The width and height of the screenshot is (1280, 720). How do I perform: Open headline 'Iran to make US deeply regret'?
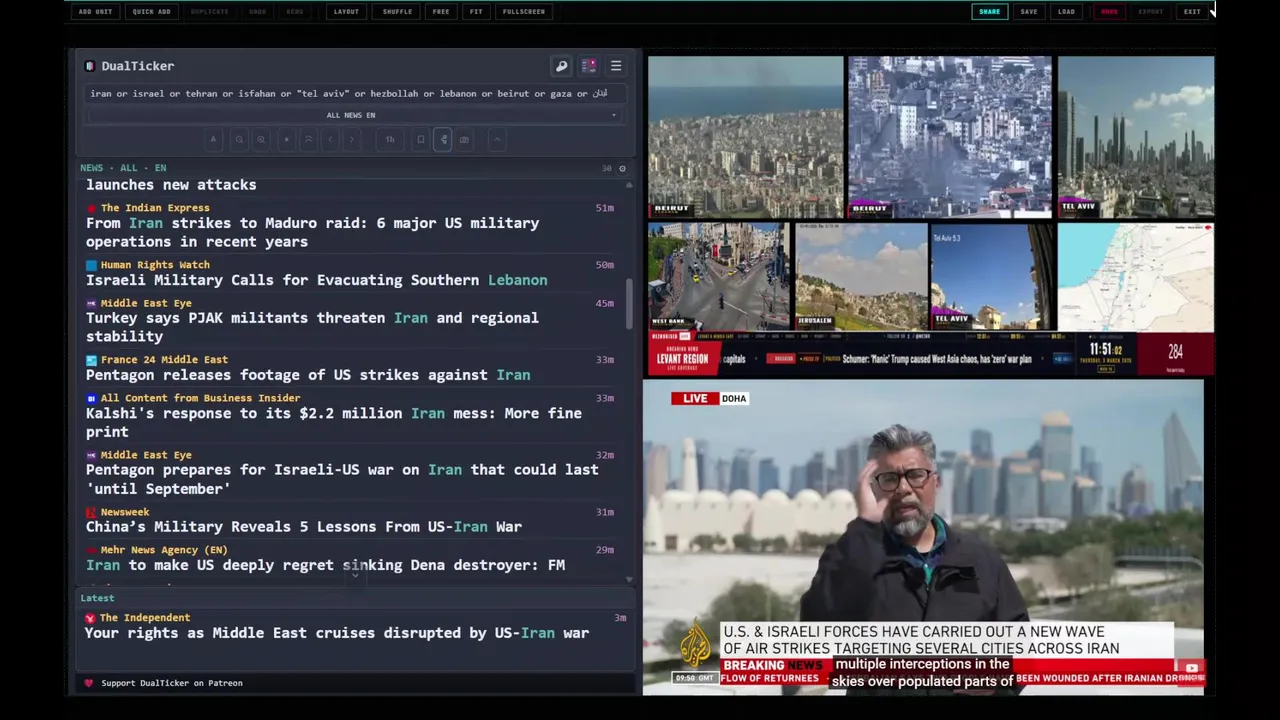click(325, 565)
